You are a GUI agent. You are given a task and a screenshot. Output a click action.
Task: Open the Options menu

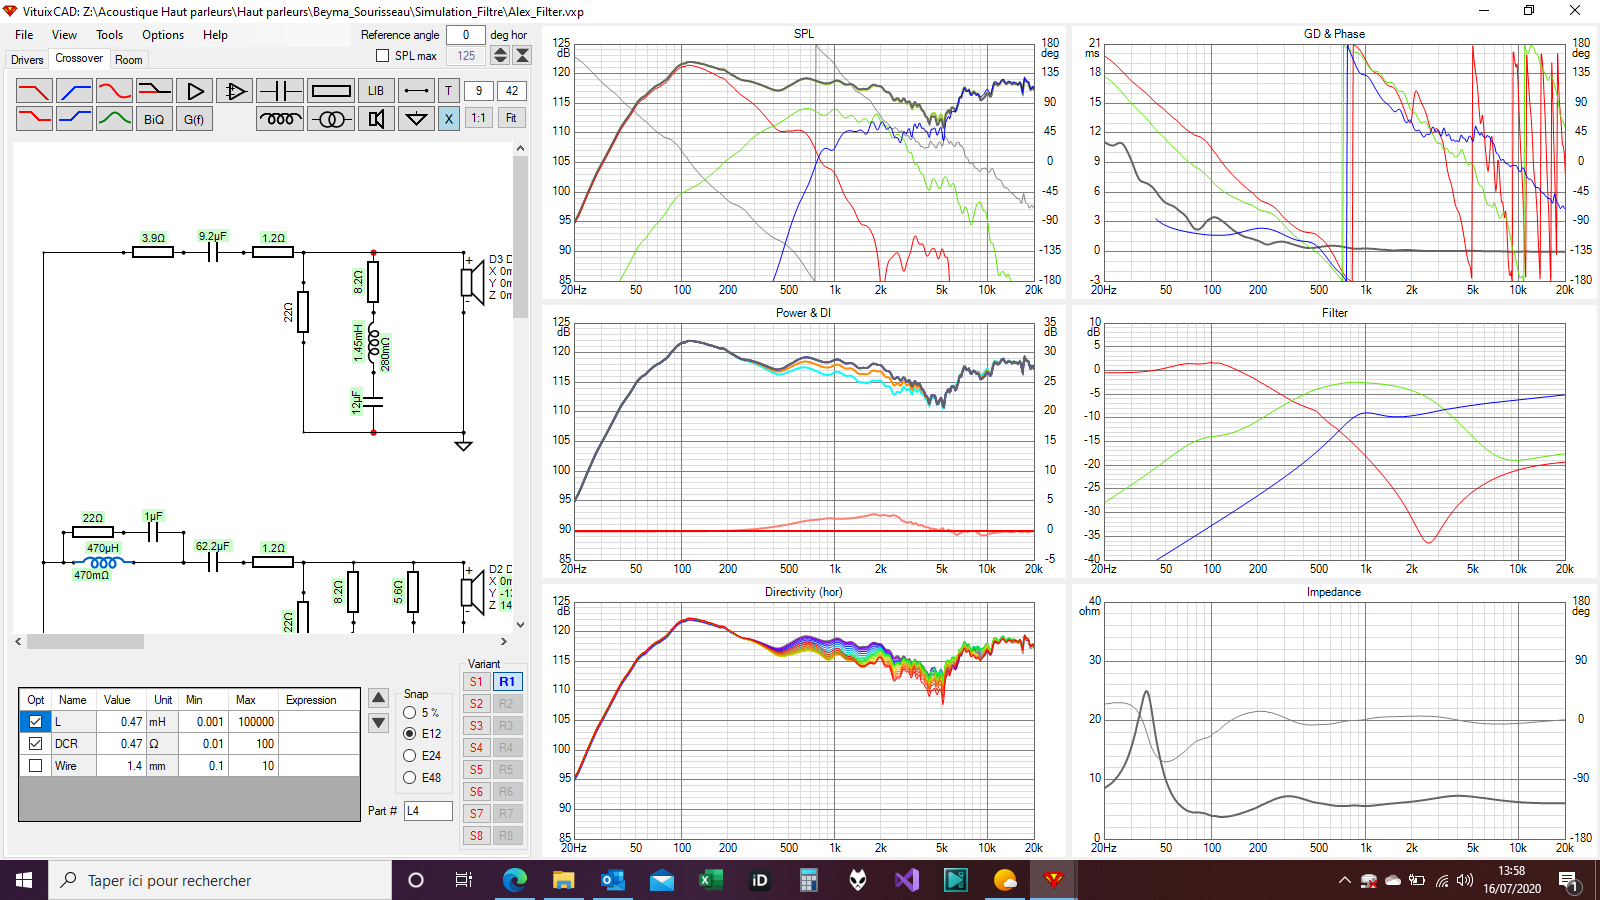click(163, 35)
